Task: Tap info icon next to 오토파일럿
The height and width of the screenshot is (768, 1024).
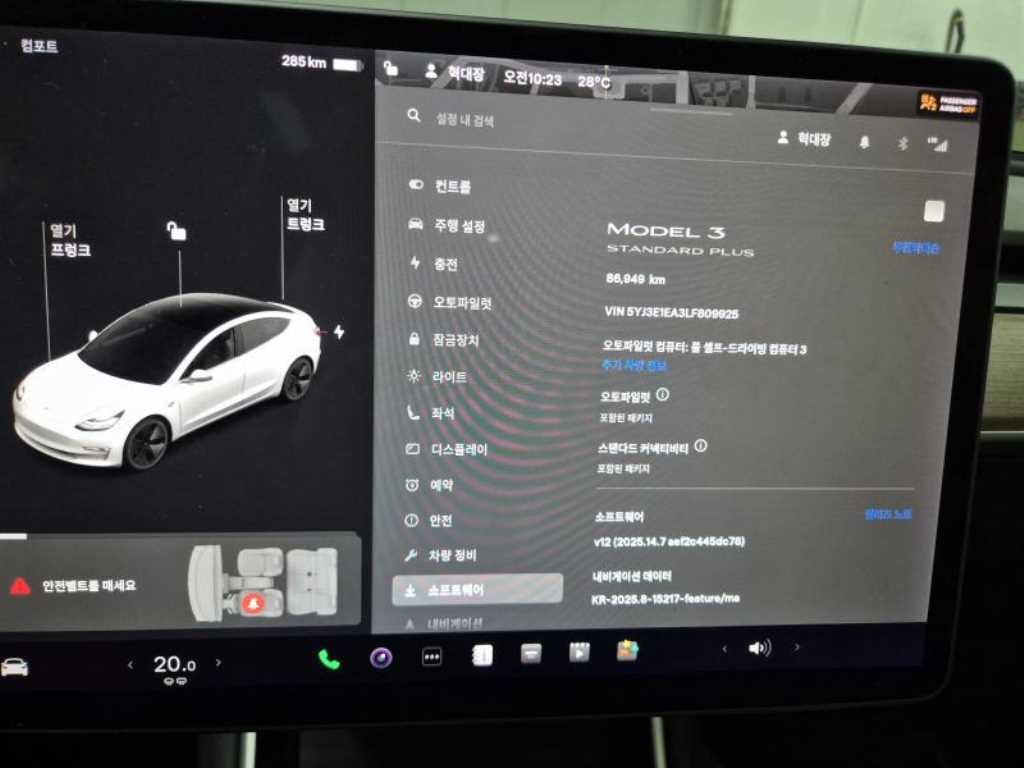Action: point(662,394)
